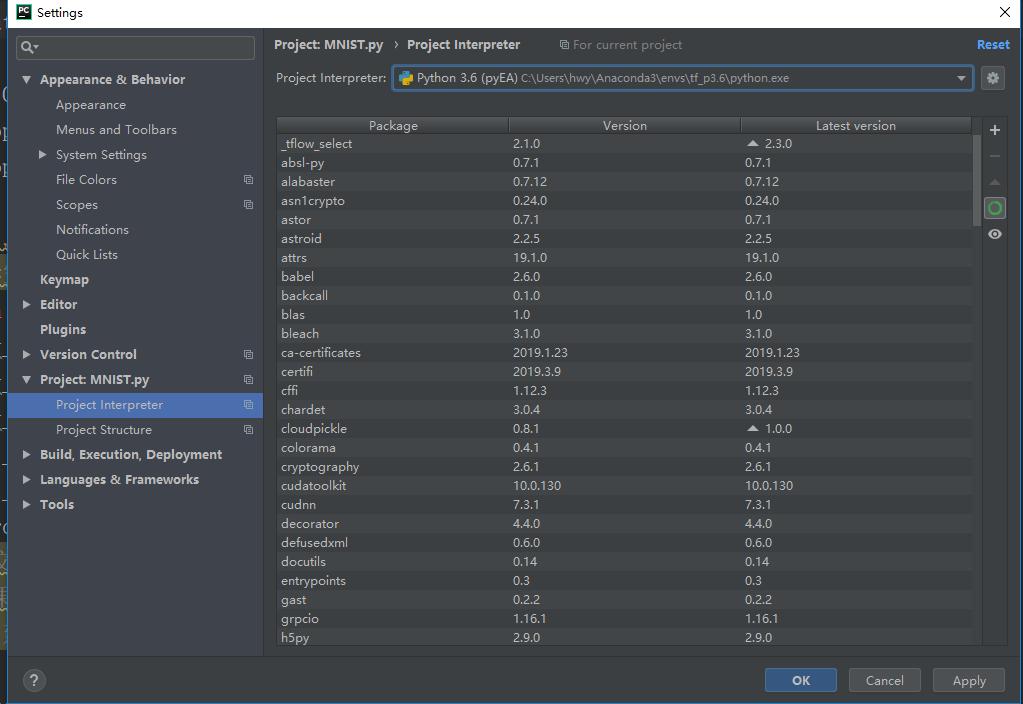Expand Build, Execution, Deployment section
Screen dimensions: 1023x704
[x=27, y=454]
